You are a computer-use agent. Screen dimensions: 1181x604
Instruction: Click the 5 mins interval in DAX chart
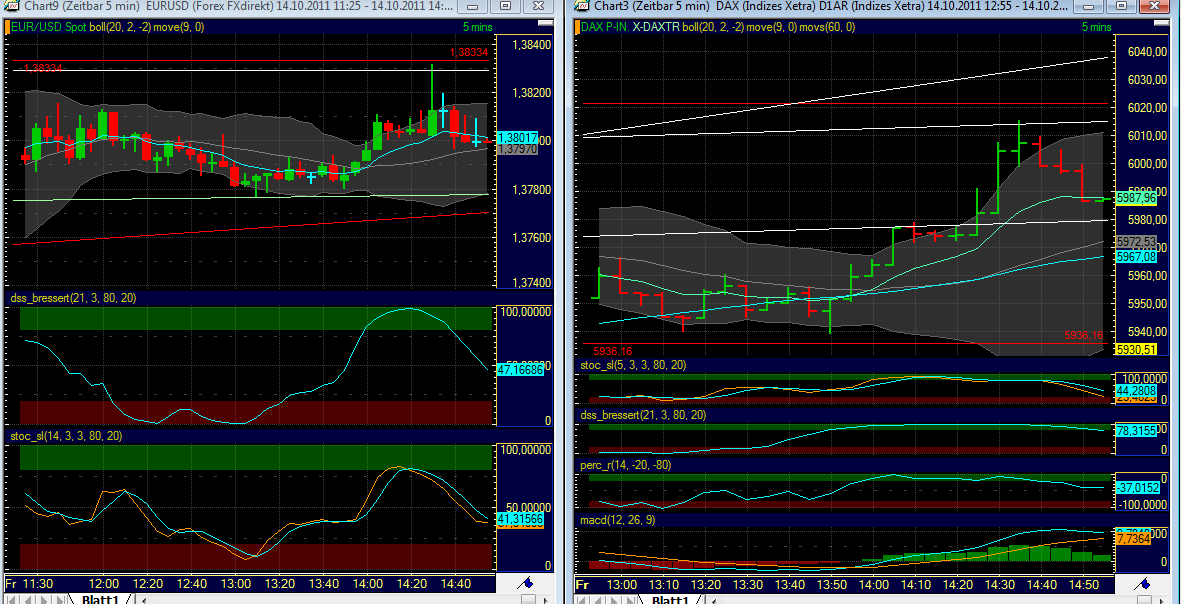point(1097,27)
